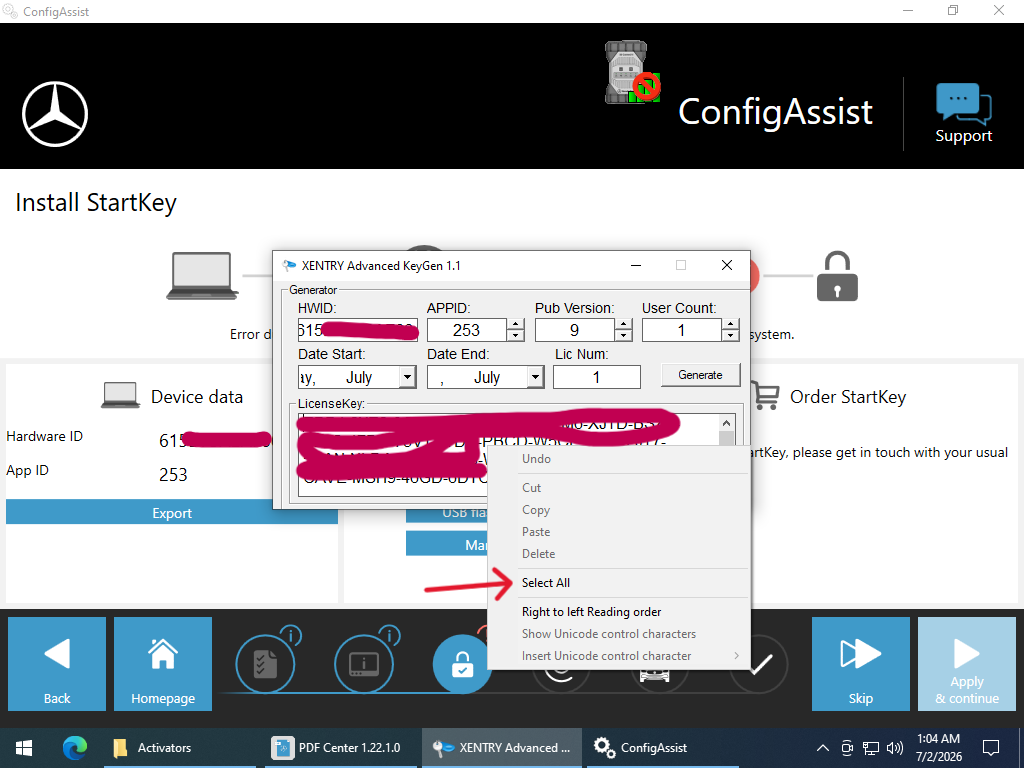Open the Date Start dropdown
1024x768 pixels.
[408, 377]
